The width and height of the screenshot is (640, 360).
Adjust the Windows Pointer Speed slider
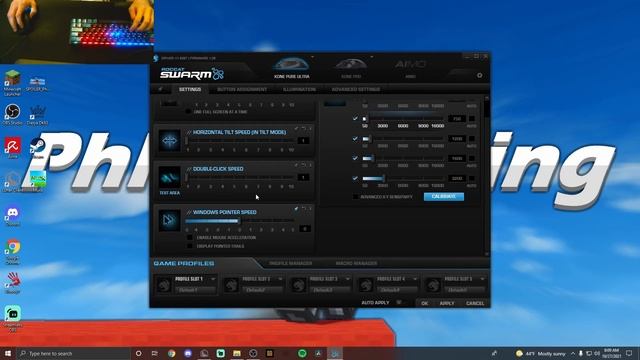point(240,221)
